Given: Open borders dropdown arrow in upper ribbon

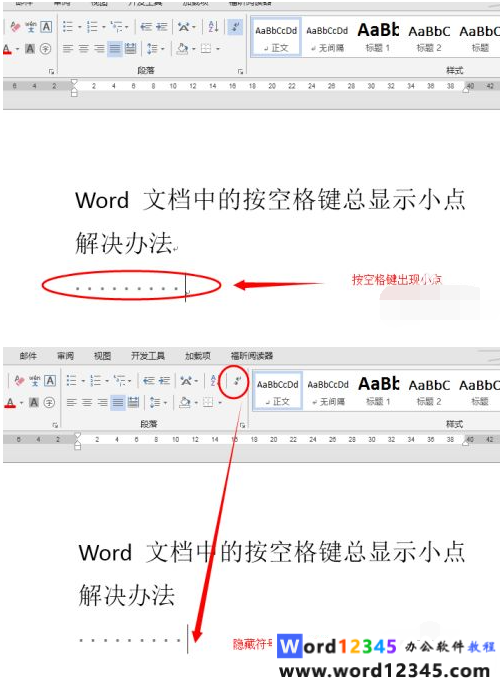Looking at the screenshot, I should (218, 48).
